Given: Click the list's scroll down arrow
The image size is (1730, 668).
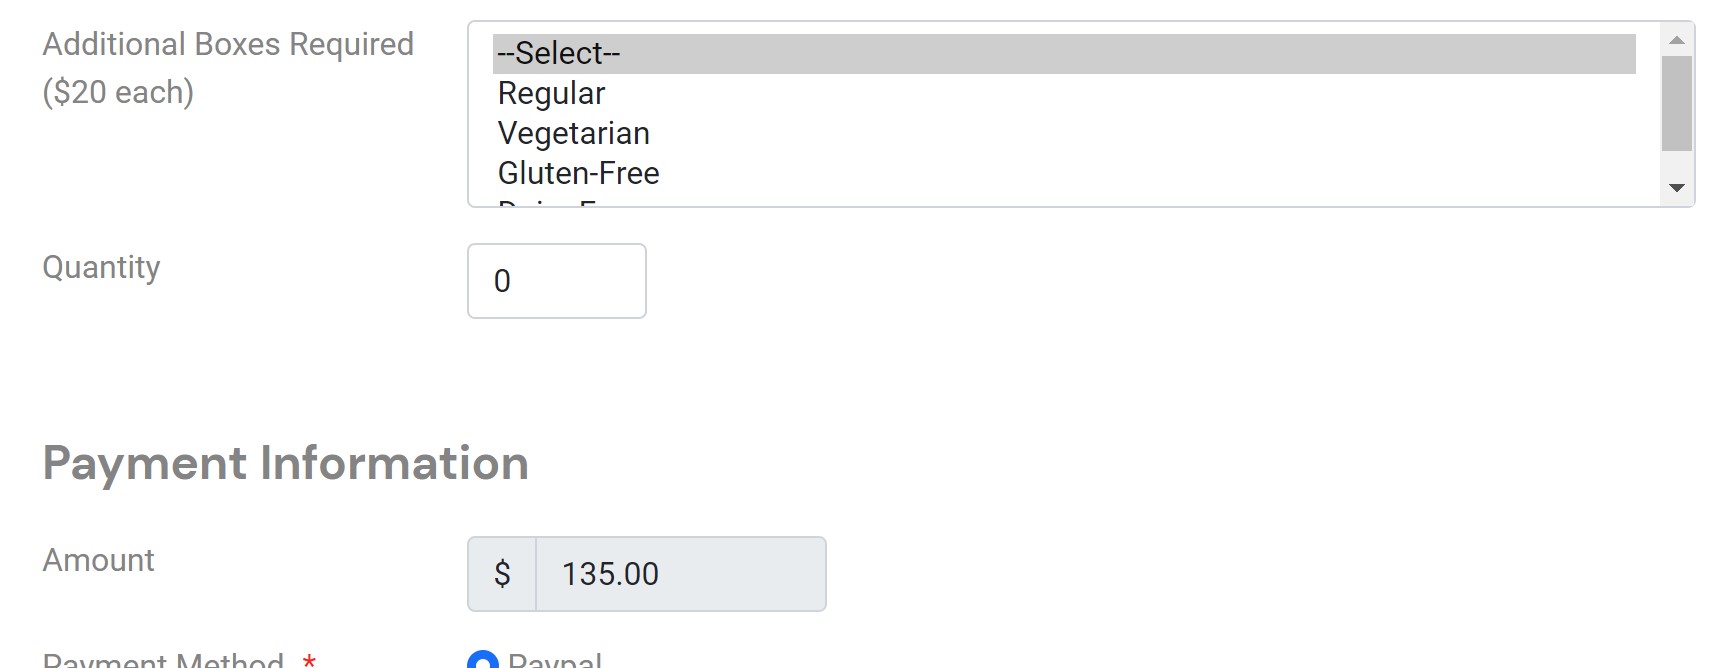Looking at the screenshot, I should [1677, 188].
